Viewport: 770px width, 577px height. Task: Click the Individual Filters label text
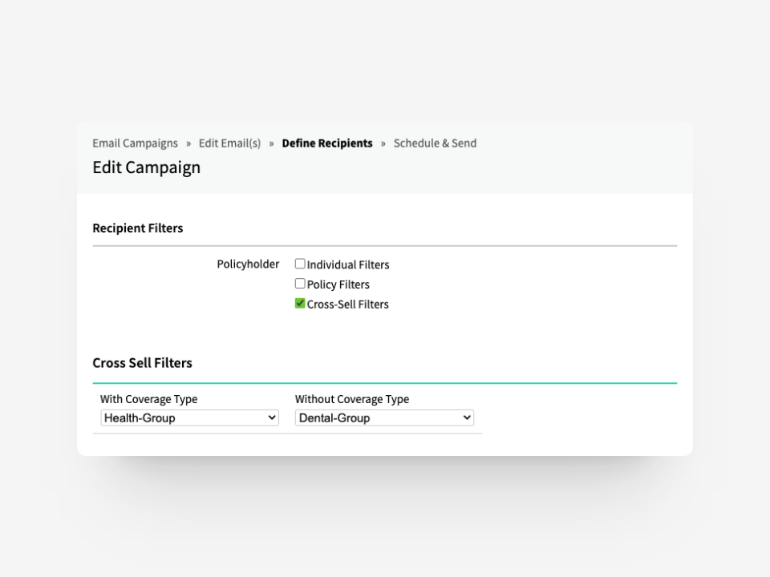pos(348,265)
